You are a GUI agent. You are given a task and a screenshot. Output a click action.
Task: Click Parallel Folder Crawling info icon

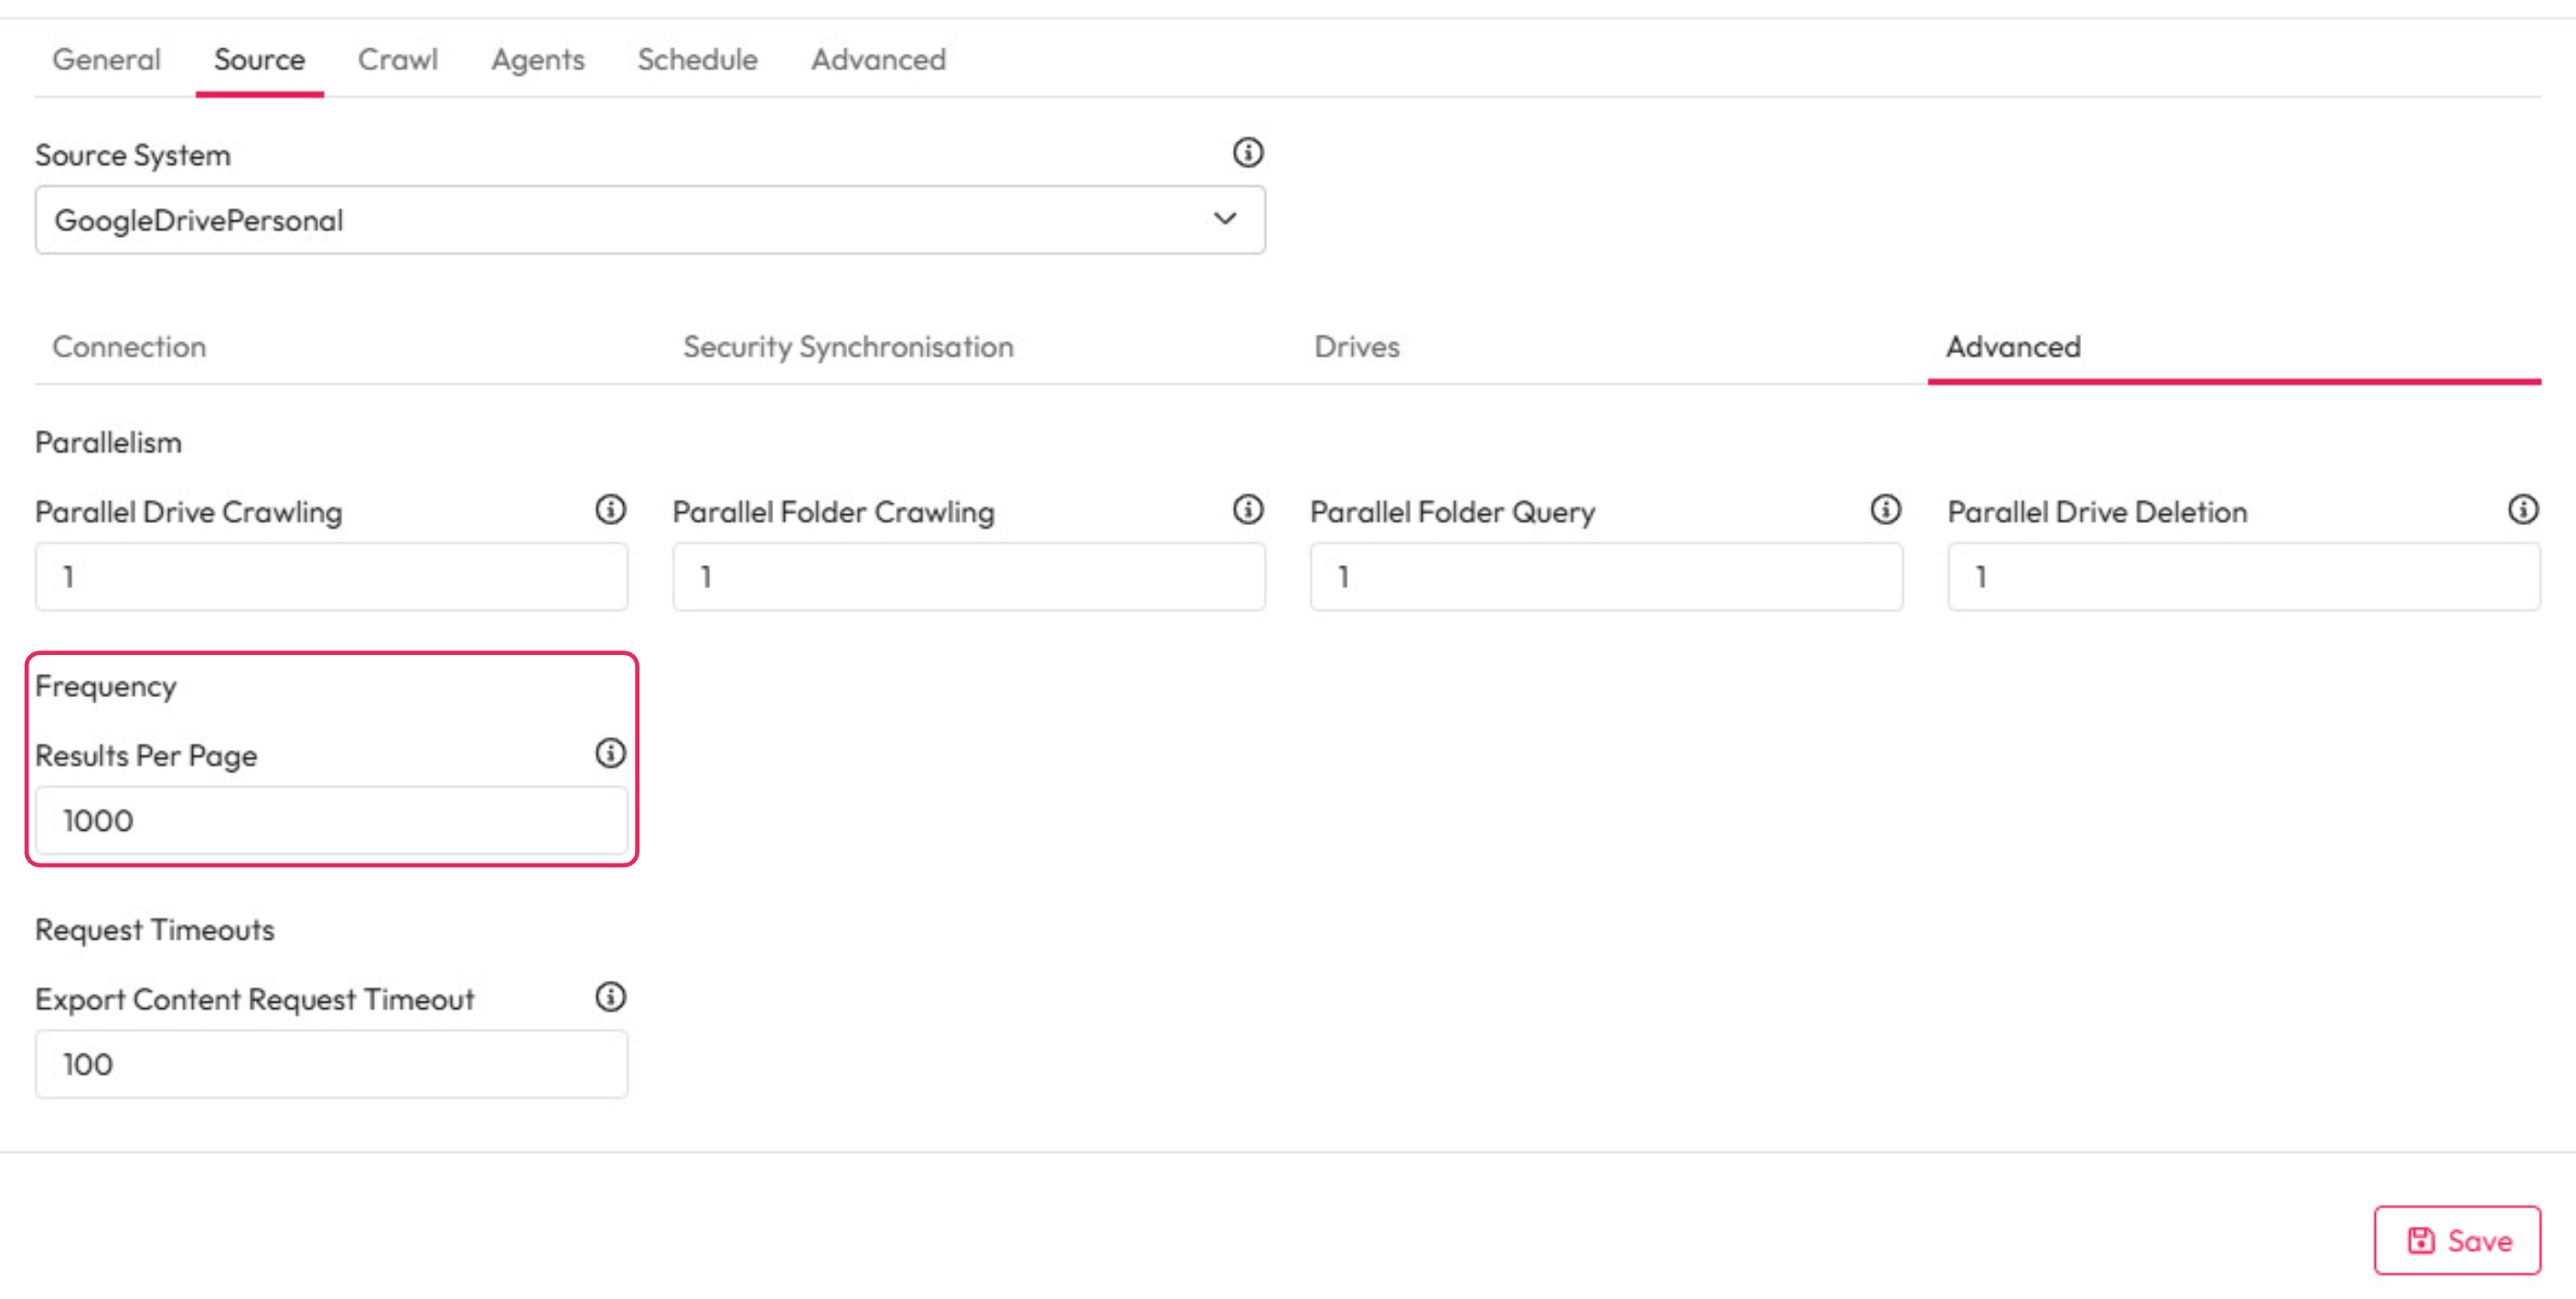coord(1247,510)
